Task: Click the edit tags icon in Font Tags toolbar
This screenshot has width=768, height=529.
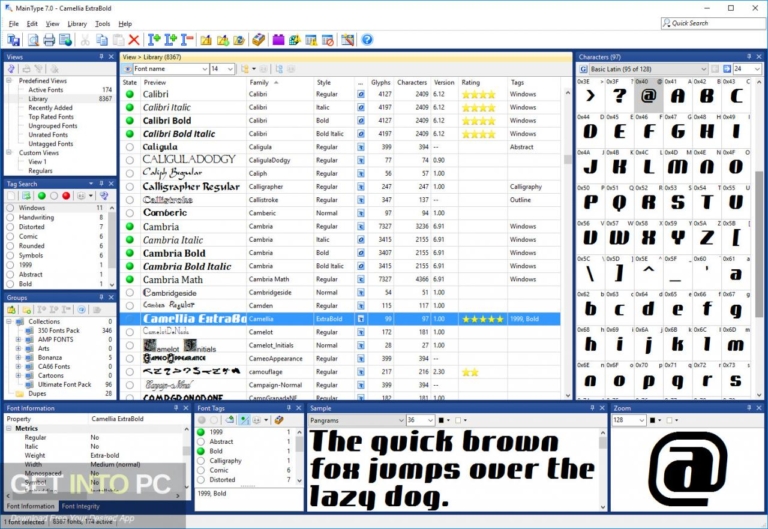Action: coord(279,420)
